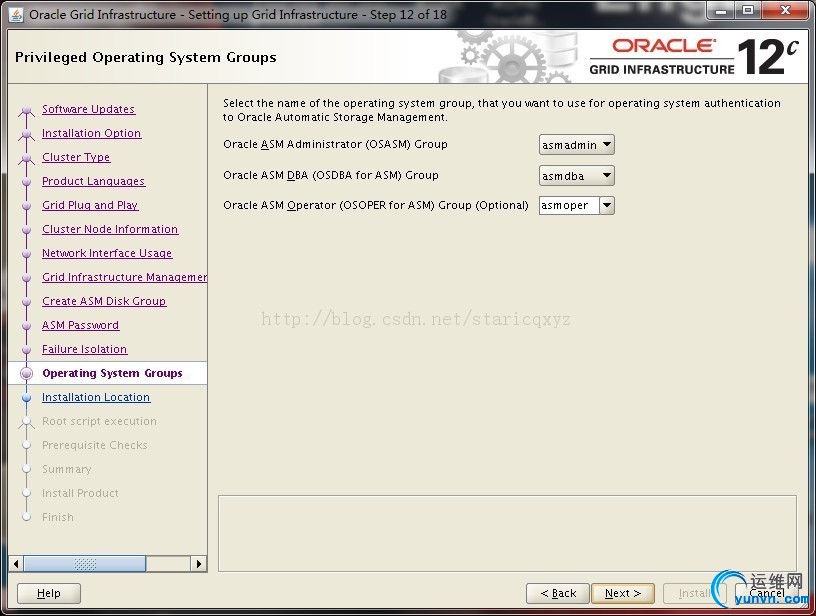Click the left arrow of the steps scrollbar

[x=16, y=563]
